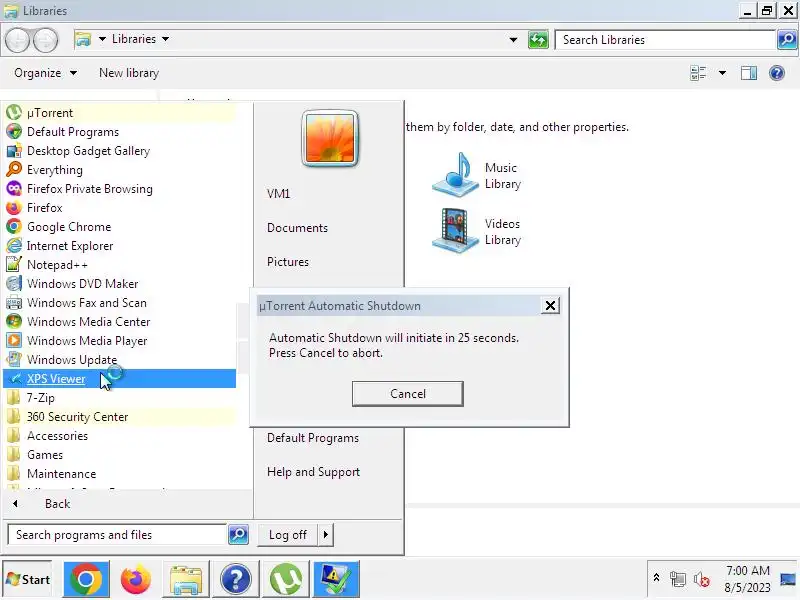Click the user account picture
Image resolution: width=800 pixels, height=600 pixels.
(330, 138)
